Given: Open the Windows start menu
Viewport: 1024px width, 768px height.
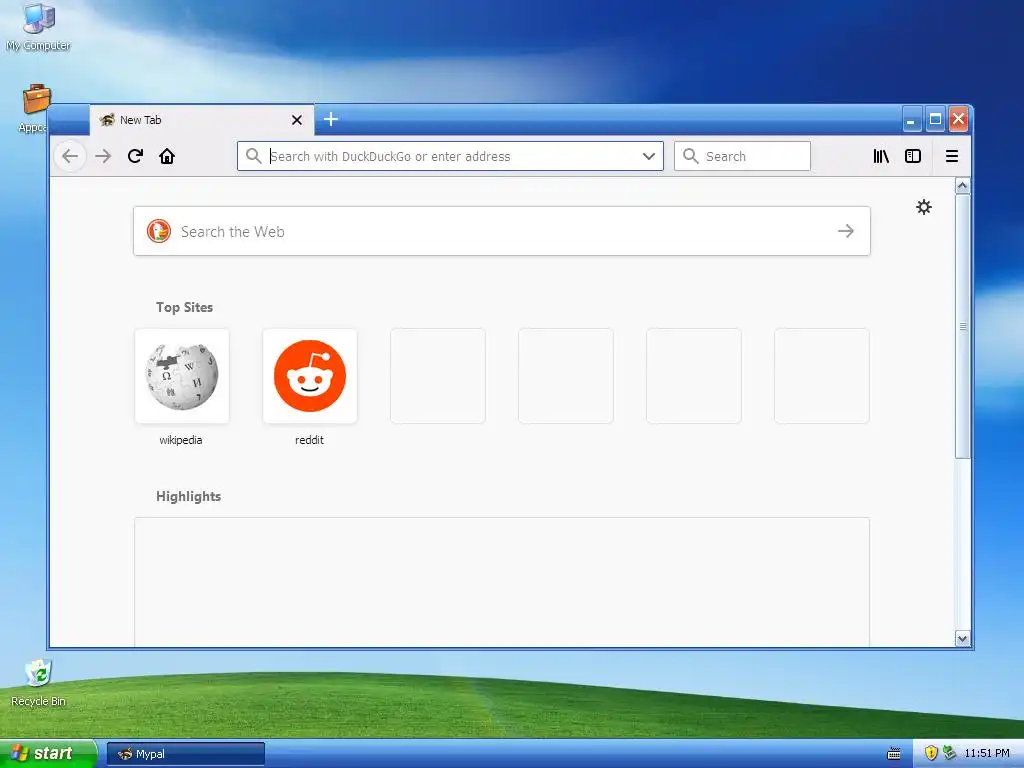Looking at the screenshot, I should (48, 754).
